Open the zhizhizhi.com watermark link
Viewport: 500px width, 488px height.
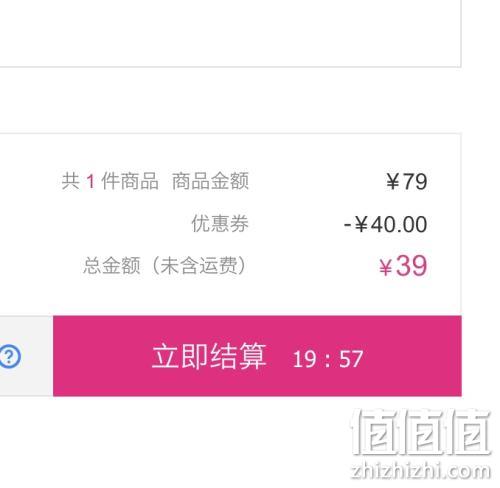pos(421,471)
